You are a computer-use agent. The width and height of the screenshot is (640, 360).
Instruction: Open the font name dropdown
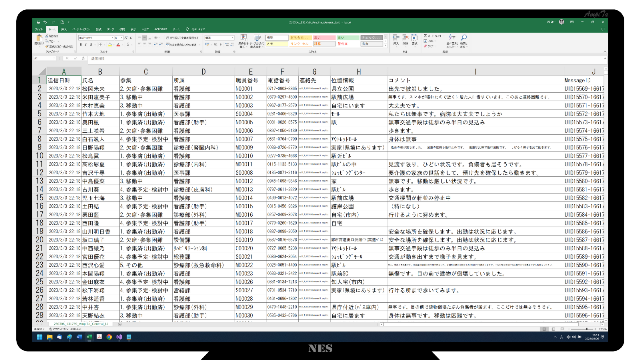pyautogui.click(x=112, y=38)
